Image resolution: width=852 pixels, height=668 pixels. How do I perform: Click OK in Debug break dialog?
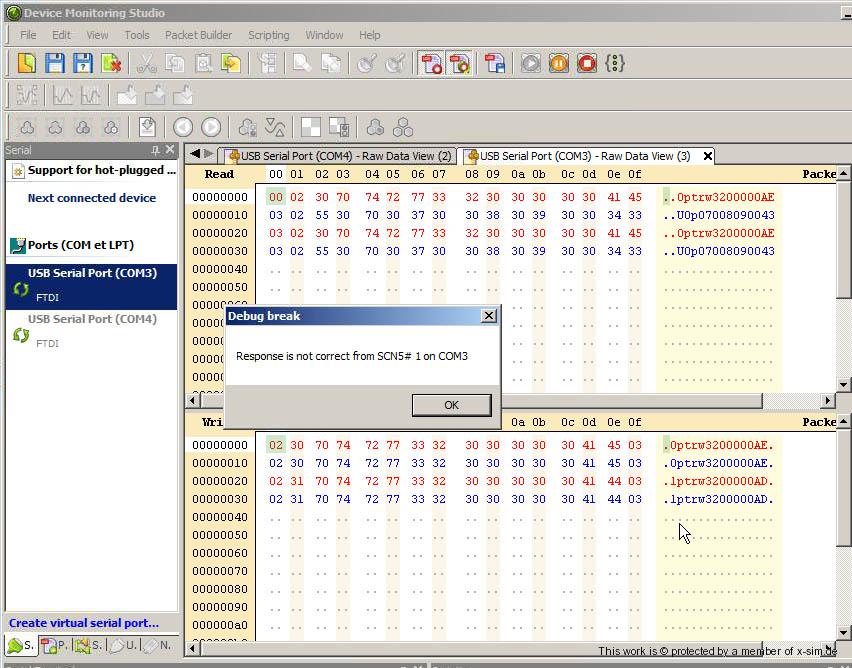451,405
